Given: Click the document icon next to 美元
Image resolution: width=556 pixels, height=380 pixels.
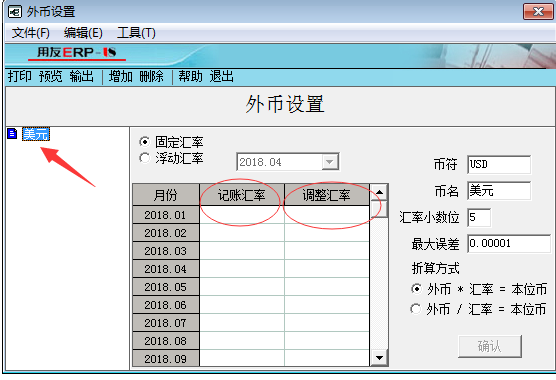Looking at the screenshot, I should 12,134.
